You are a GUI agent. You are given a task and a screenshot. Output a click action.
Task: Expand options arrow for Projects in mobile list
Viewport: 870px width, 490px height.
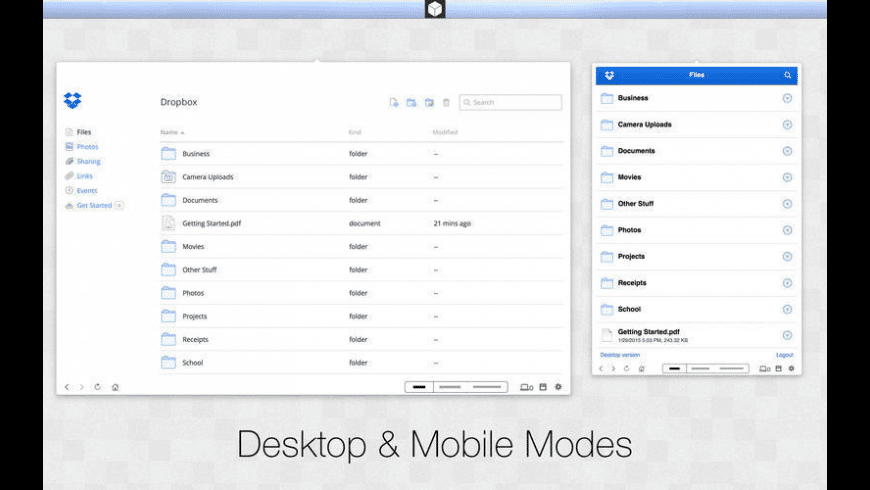point(787,256)
